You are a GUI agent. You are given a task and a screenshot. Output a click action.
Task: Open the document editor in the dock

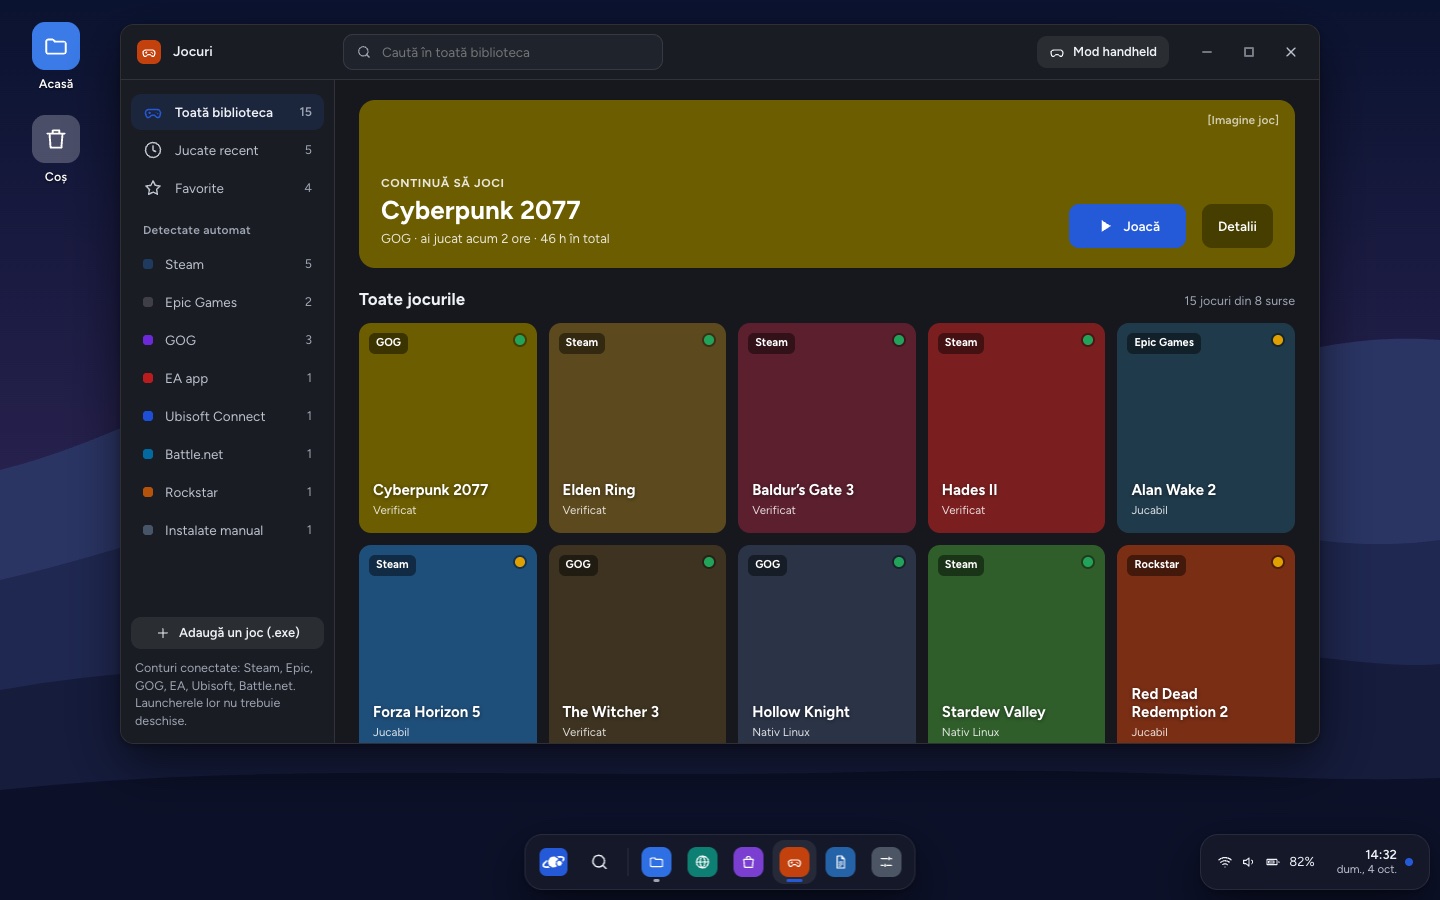coord(841,862)
